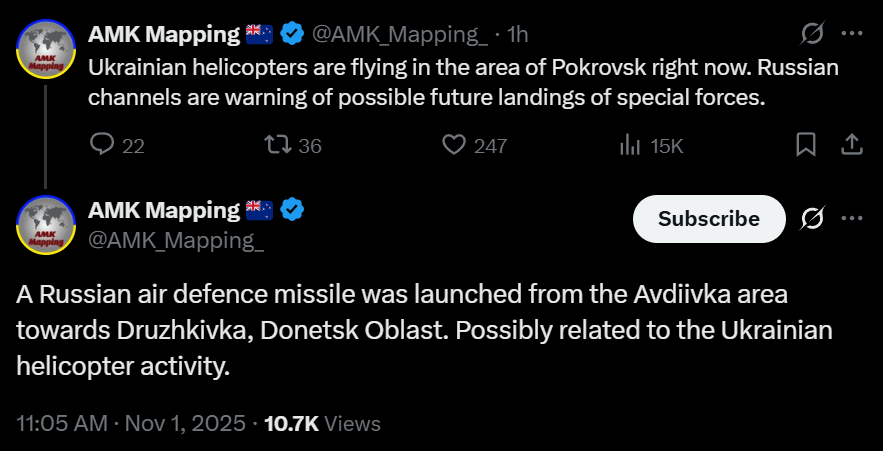
Task: Subscribe to AMK Mapping
Action: [x=709, y=218]
